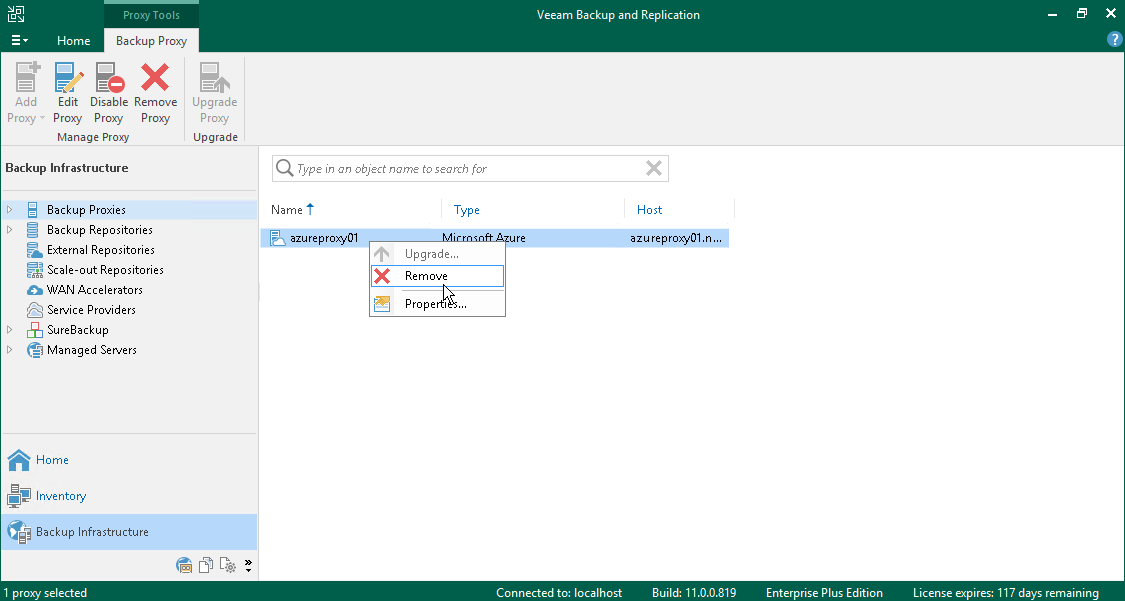Switch to the Home ribbon tab
Screen dimensions: 1125x601
[x=73, y=40]
